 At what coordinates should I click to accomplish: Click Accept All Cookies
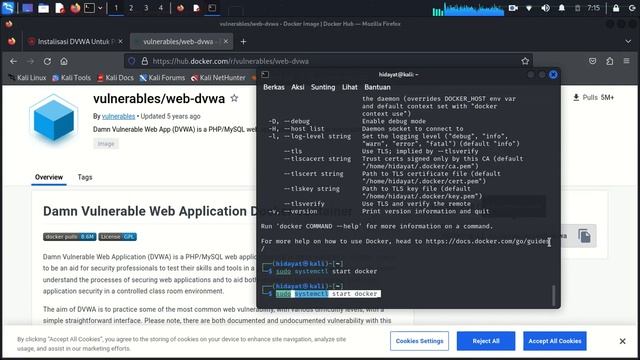(x=555, y=341)
